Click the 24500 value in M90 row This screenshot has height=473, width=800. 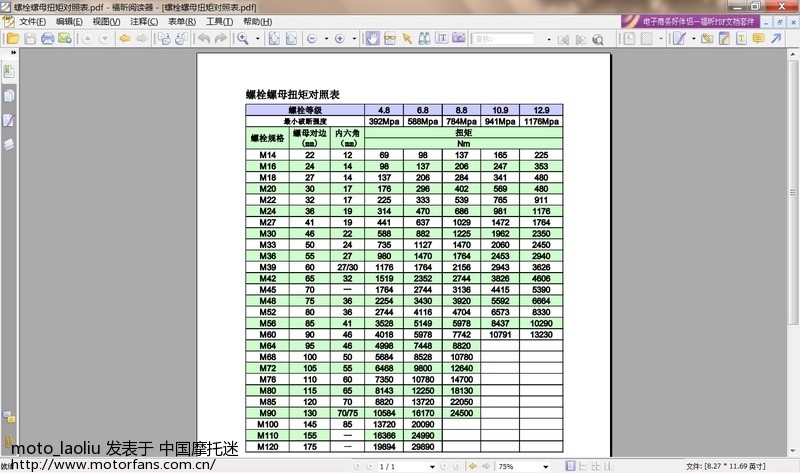pyautogui.click(x=461, y=413)
